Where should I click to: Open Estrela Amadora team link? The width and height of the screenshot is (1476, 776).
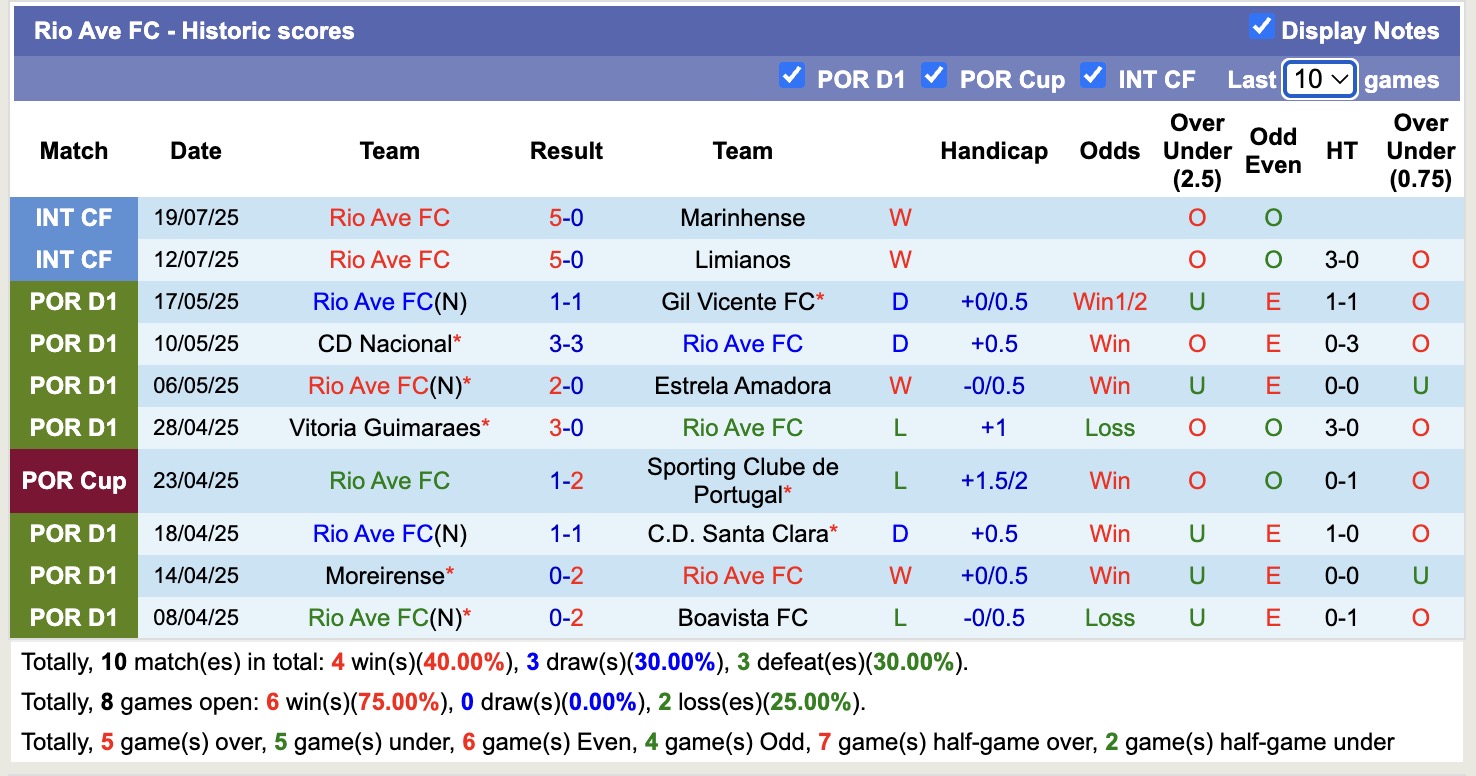tap(742, 386)
